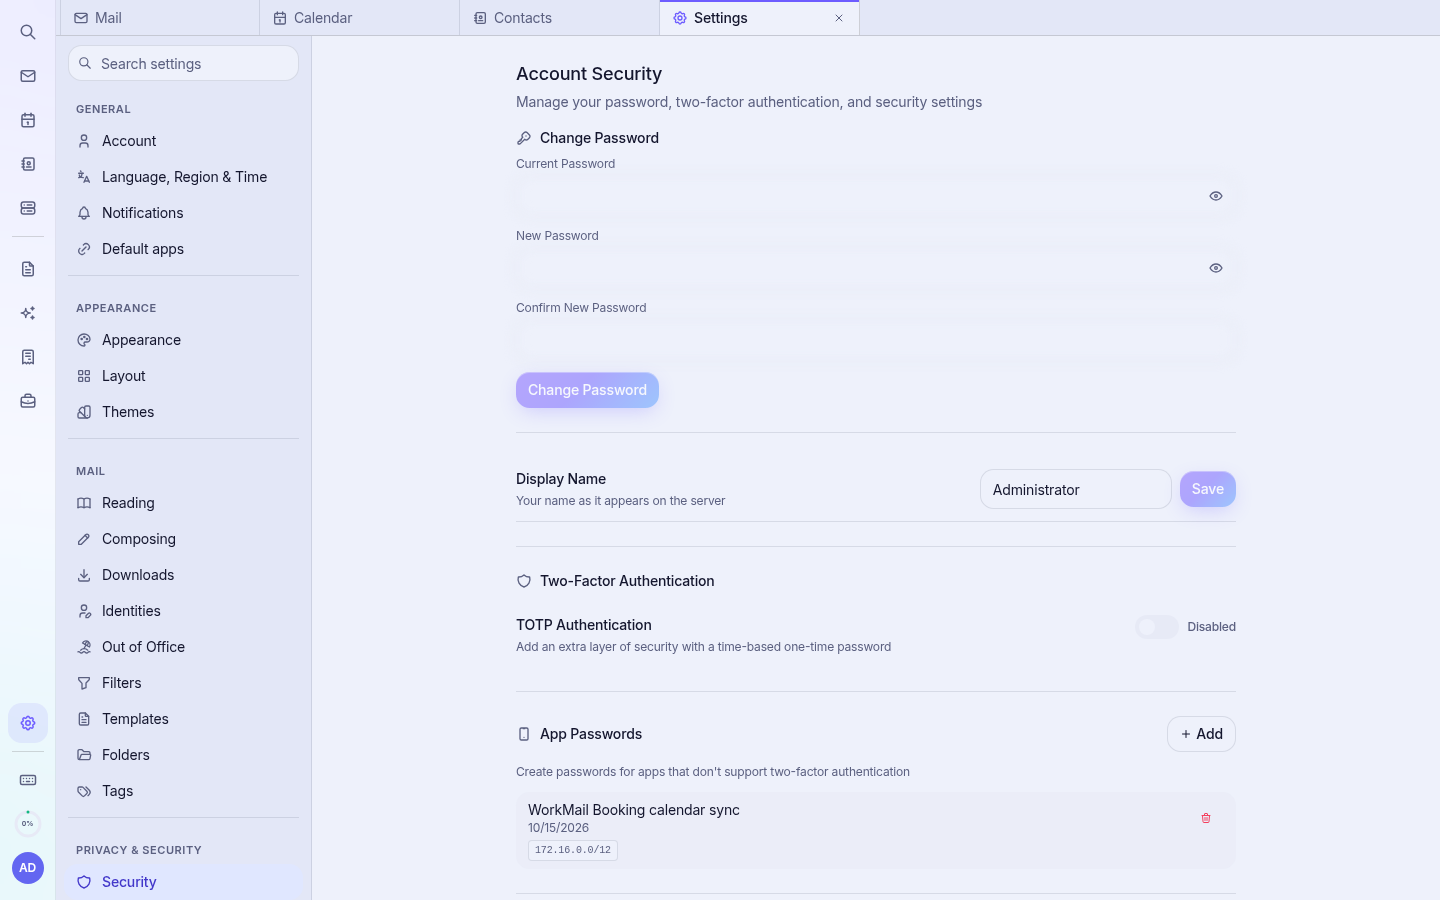Open Tags settings

184,791
